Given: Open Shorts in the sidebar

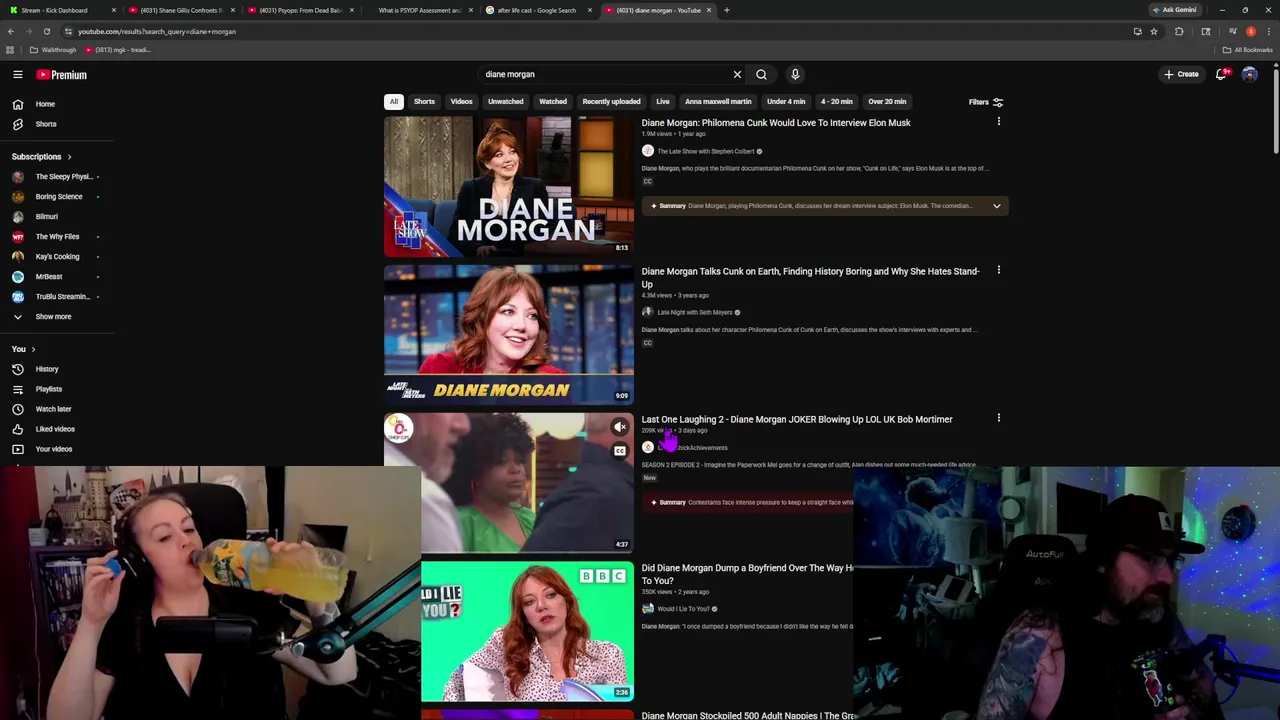Looking at the screenshot, I should [x=45, y=124].
